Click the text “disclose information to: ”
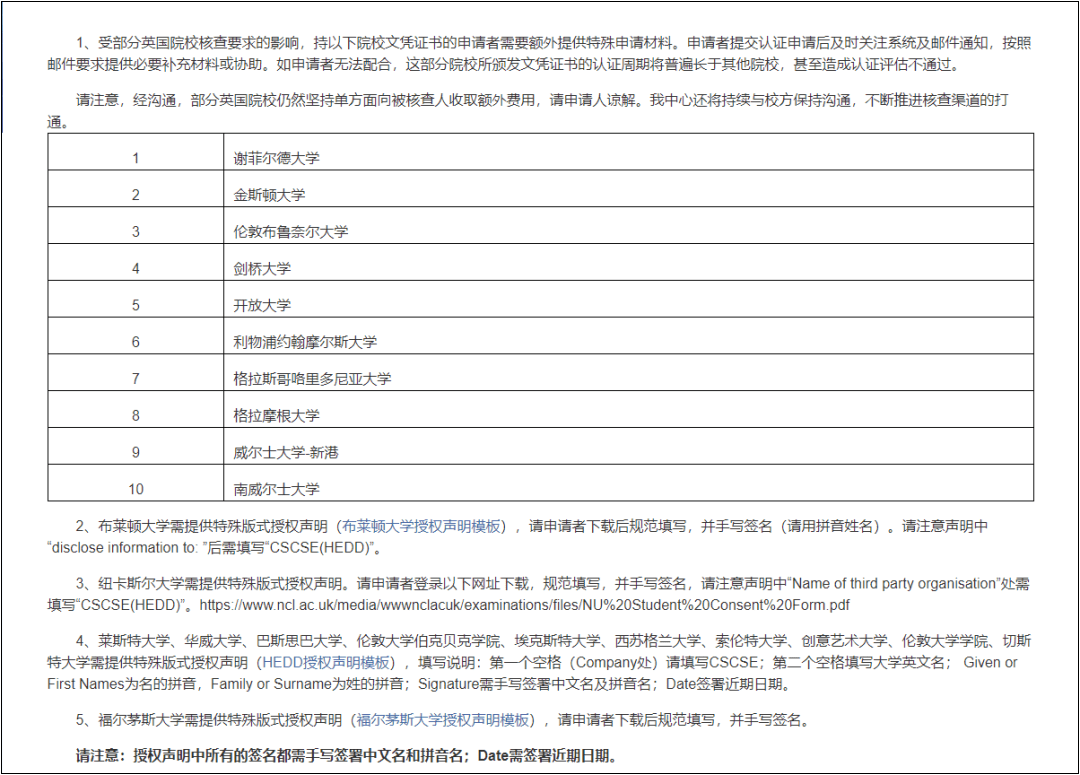Screen dimensions: 1080x775 click(x=128, y=548)
